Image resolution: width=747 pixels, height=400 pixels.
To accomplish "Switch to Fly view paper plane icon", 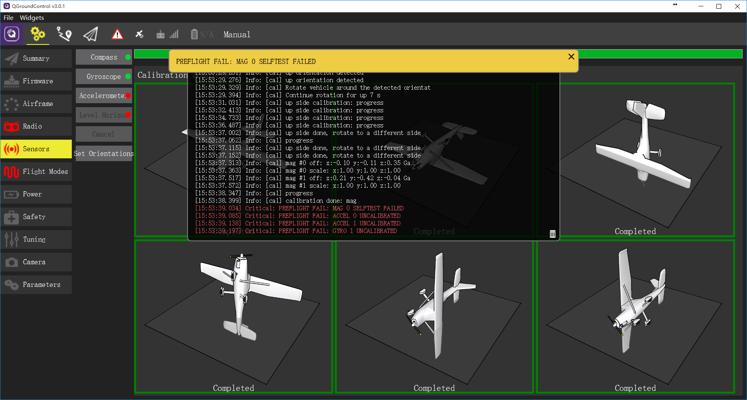I will (x=91, y=34).
